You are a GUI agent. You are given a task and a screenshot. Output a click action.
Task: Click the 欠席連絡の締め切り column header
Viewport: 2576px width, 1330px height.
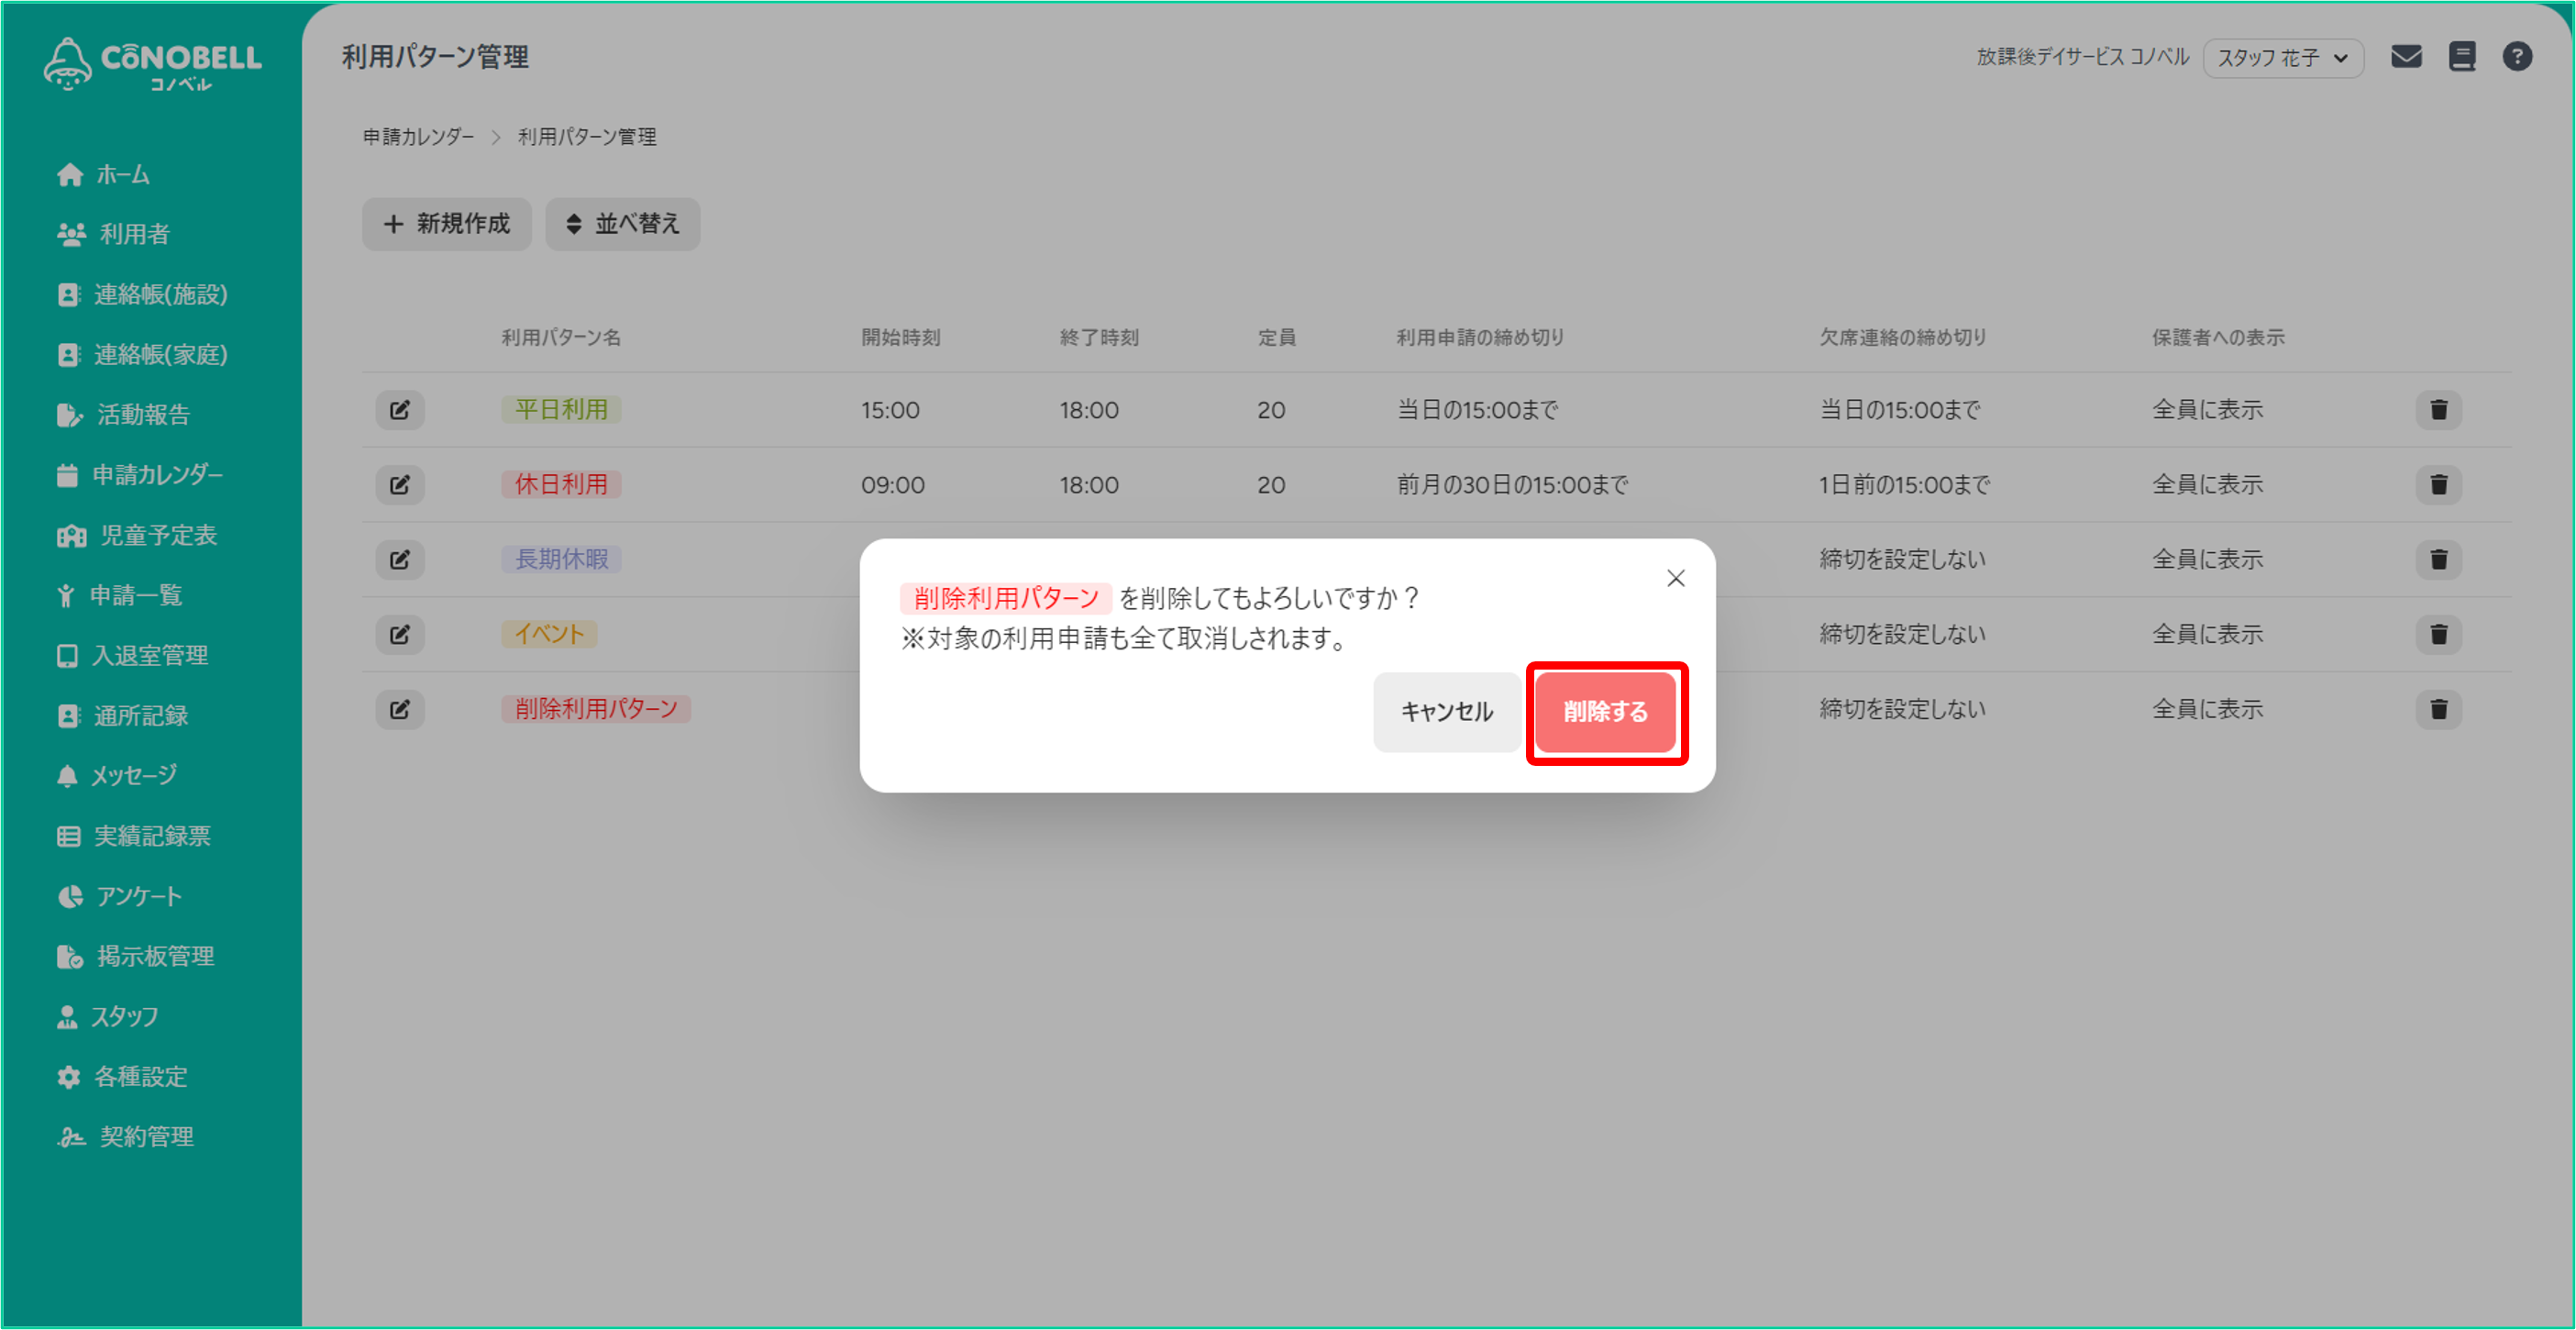tap(1902, 338)
